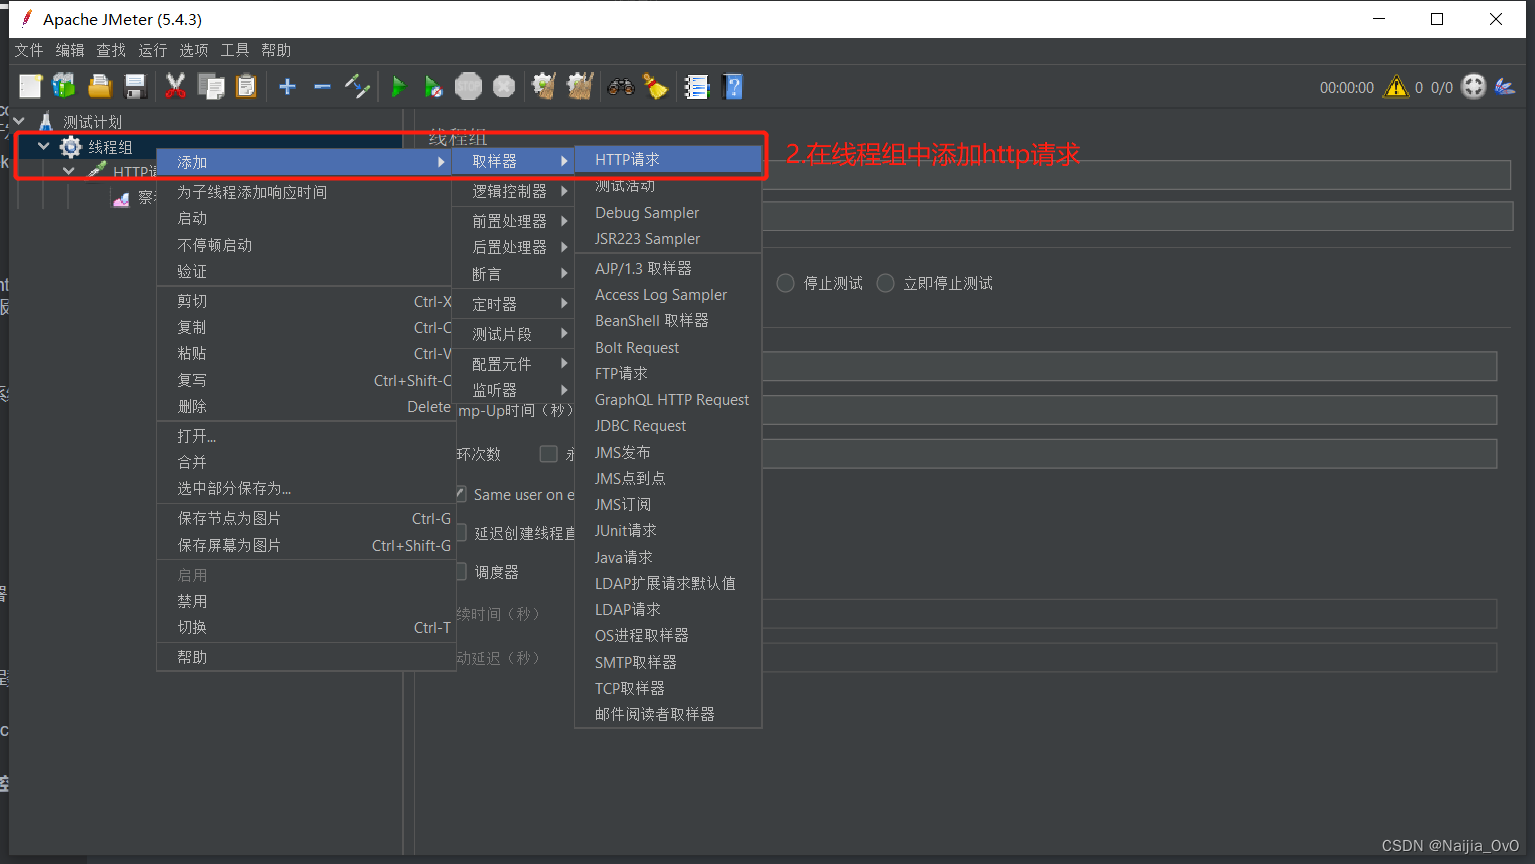This screenshot has width=1535, height=864.
Task: Click the Clear all results icon
Action: coord(580,87)
